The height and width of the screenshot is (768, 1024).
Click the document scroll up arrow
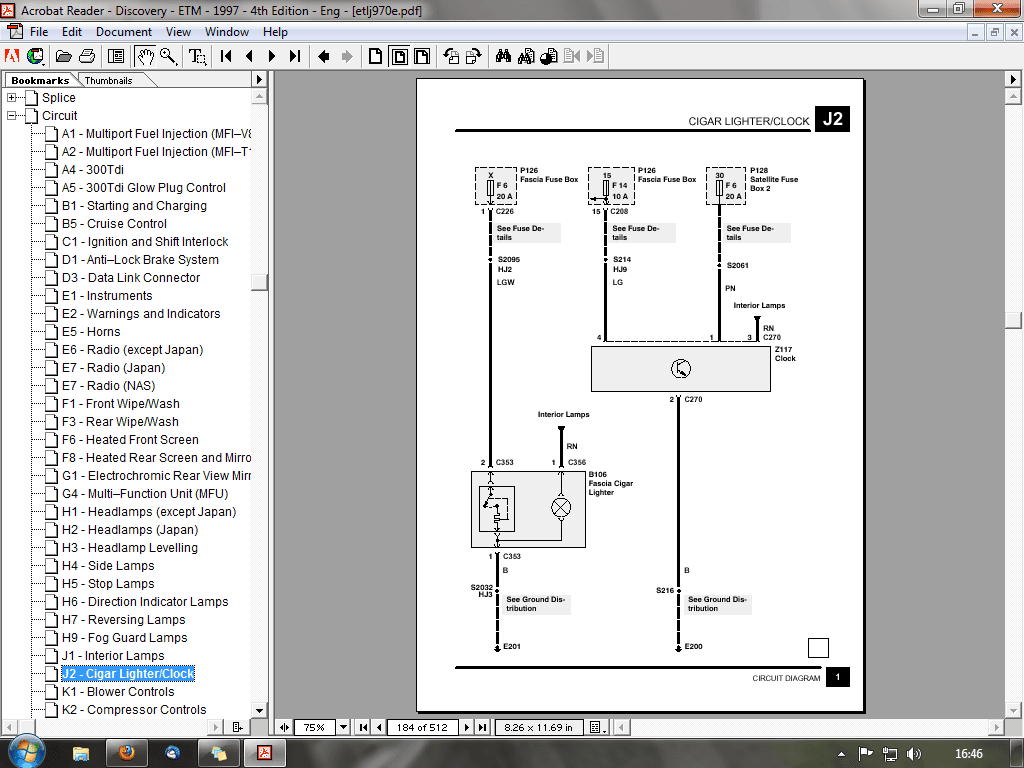[x=1013, y=97]
